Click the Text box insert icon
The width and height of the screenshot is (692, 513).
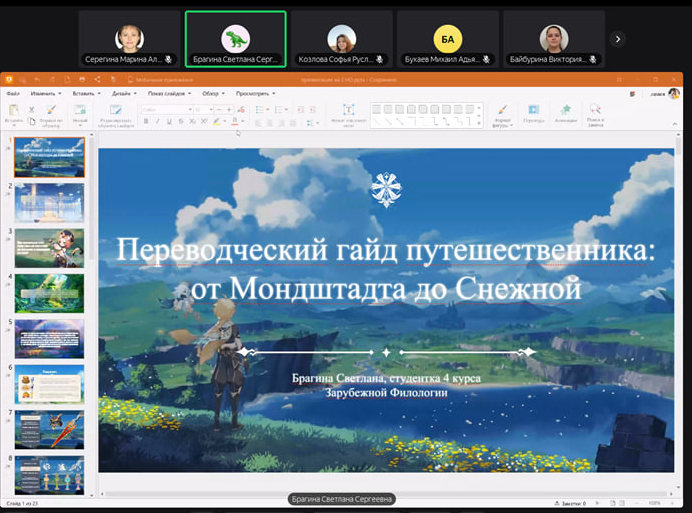(349, 110)
